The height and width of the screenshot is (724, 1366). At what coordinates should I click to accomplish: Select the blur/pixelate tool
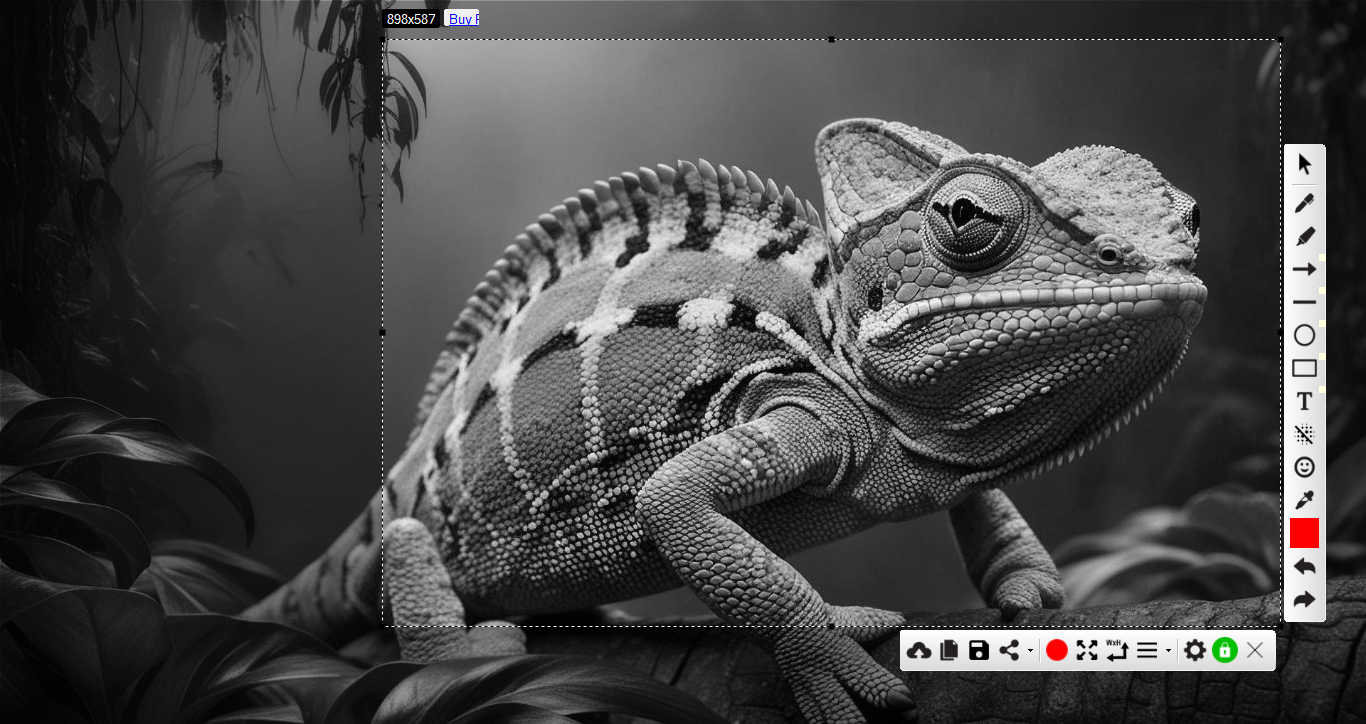click(x=1304, y=434)
